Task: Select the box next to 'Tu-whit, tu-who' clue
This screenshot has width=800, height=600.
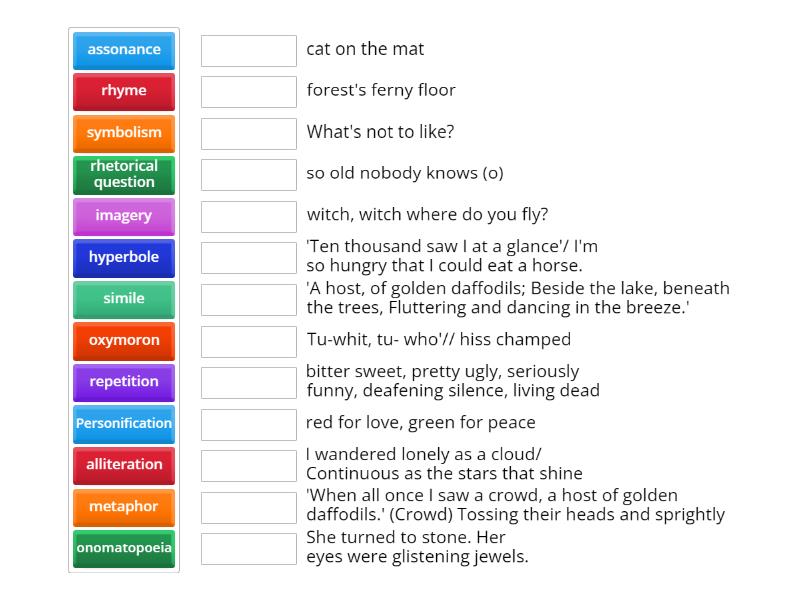Action: click(x=246, y=340)
